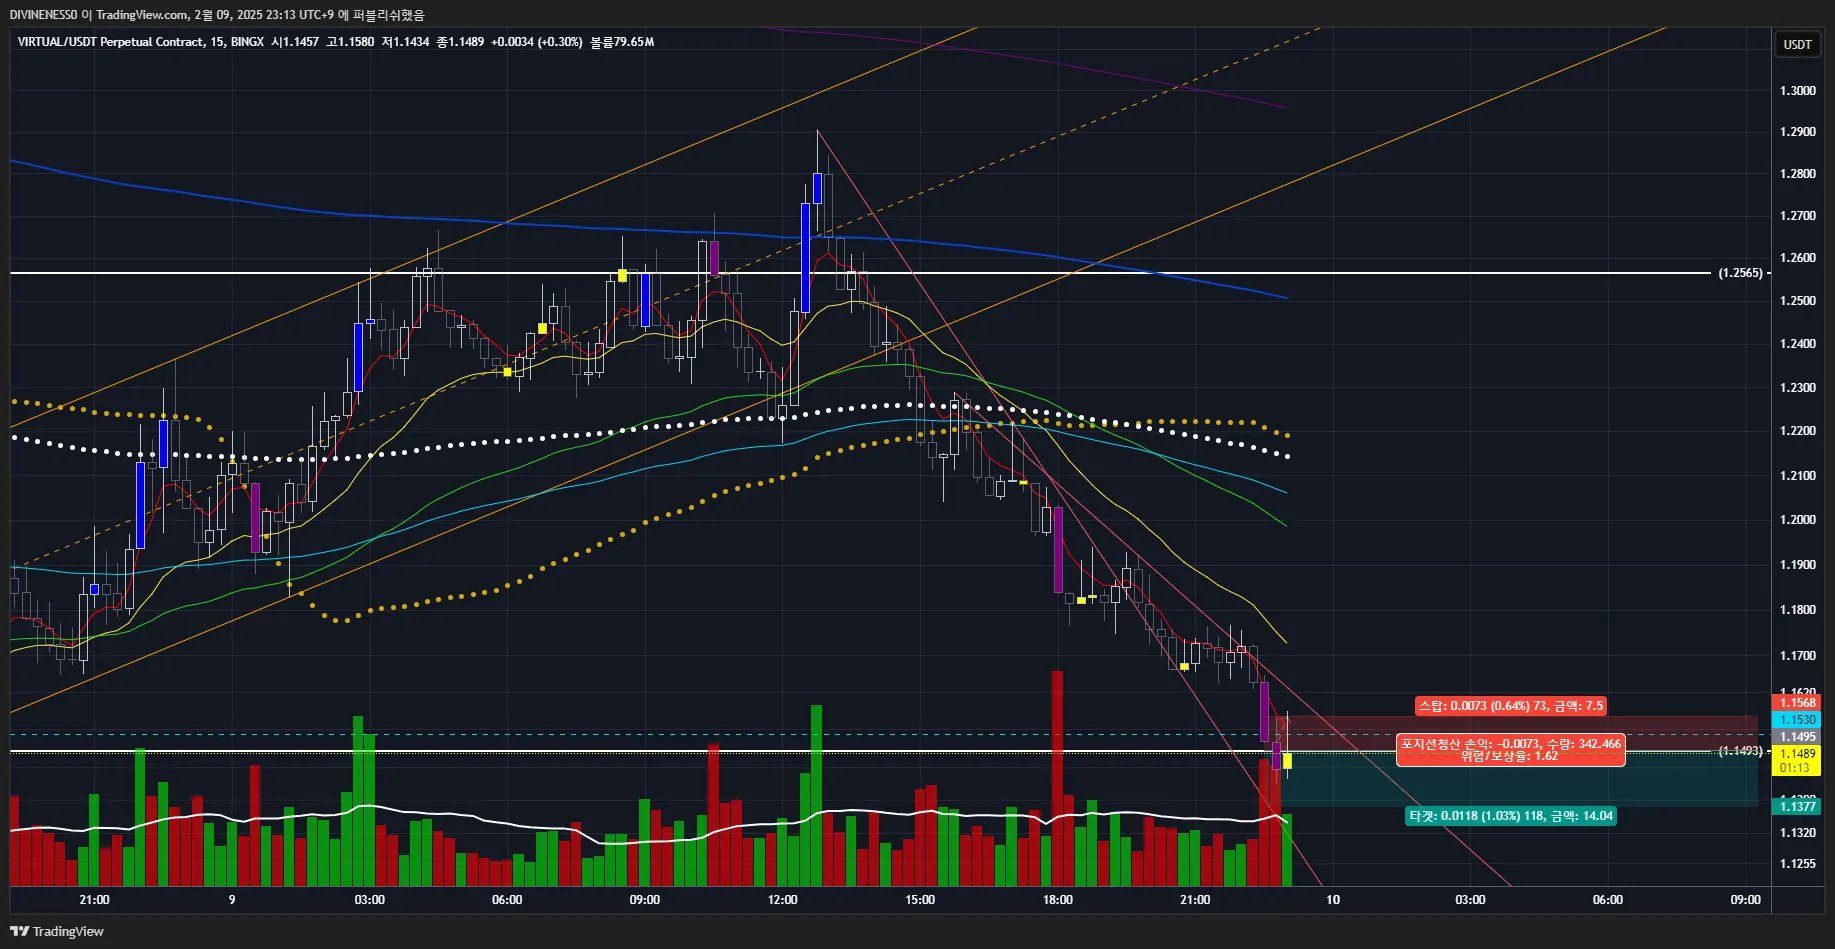Click the close value 종1.1489
This screenshot has height=949, width=1835.
pyautogui.click(x=460, y=42)
